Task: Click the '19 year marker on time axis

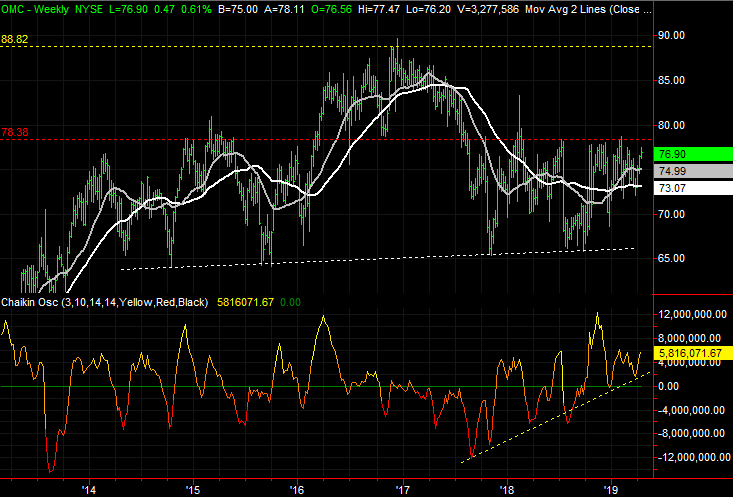Action: pos(612,489)
